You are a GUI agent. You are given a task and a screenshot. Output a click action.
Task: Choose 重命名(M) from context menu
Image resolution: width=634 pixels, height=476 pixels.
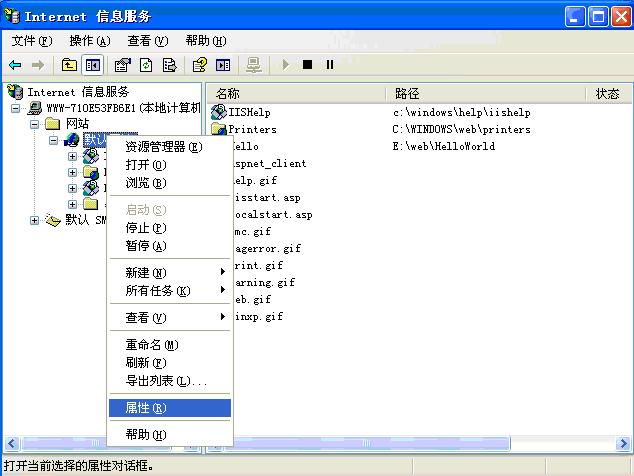(x=170, y=345)
